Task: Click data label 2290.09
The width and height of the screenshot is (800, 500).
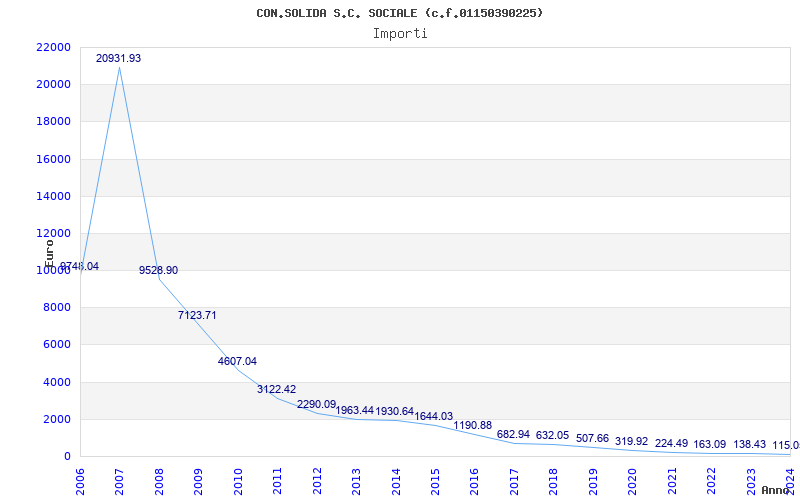Action: pyautogui.click(x=316, y=405)
